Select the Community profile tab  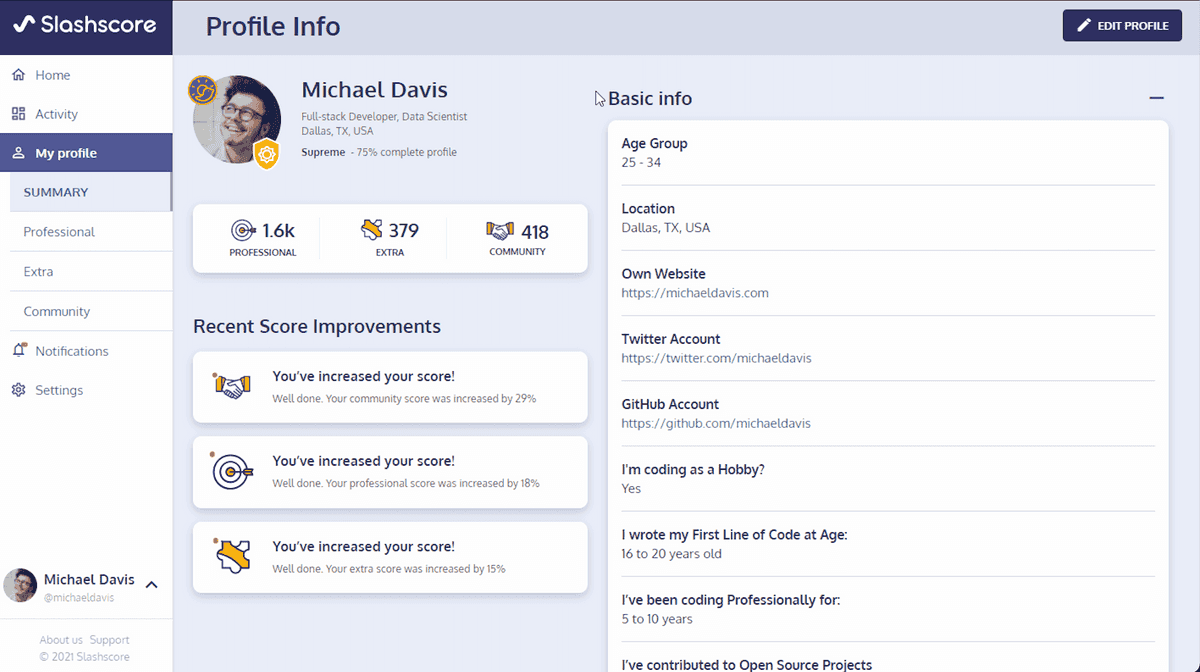pos(56,312)
